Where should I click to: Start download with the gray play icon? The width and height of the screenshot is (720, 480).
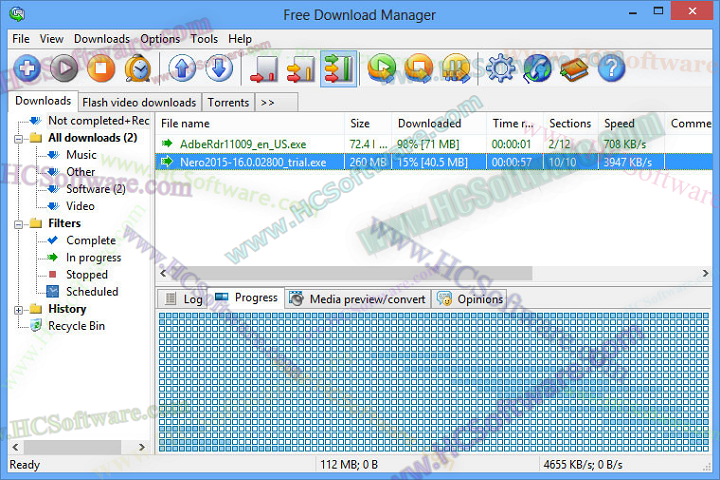[64, 69]
